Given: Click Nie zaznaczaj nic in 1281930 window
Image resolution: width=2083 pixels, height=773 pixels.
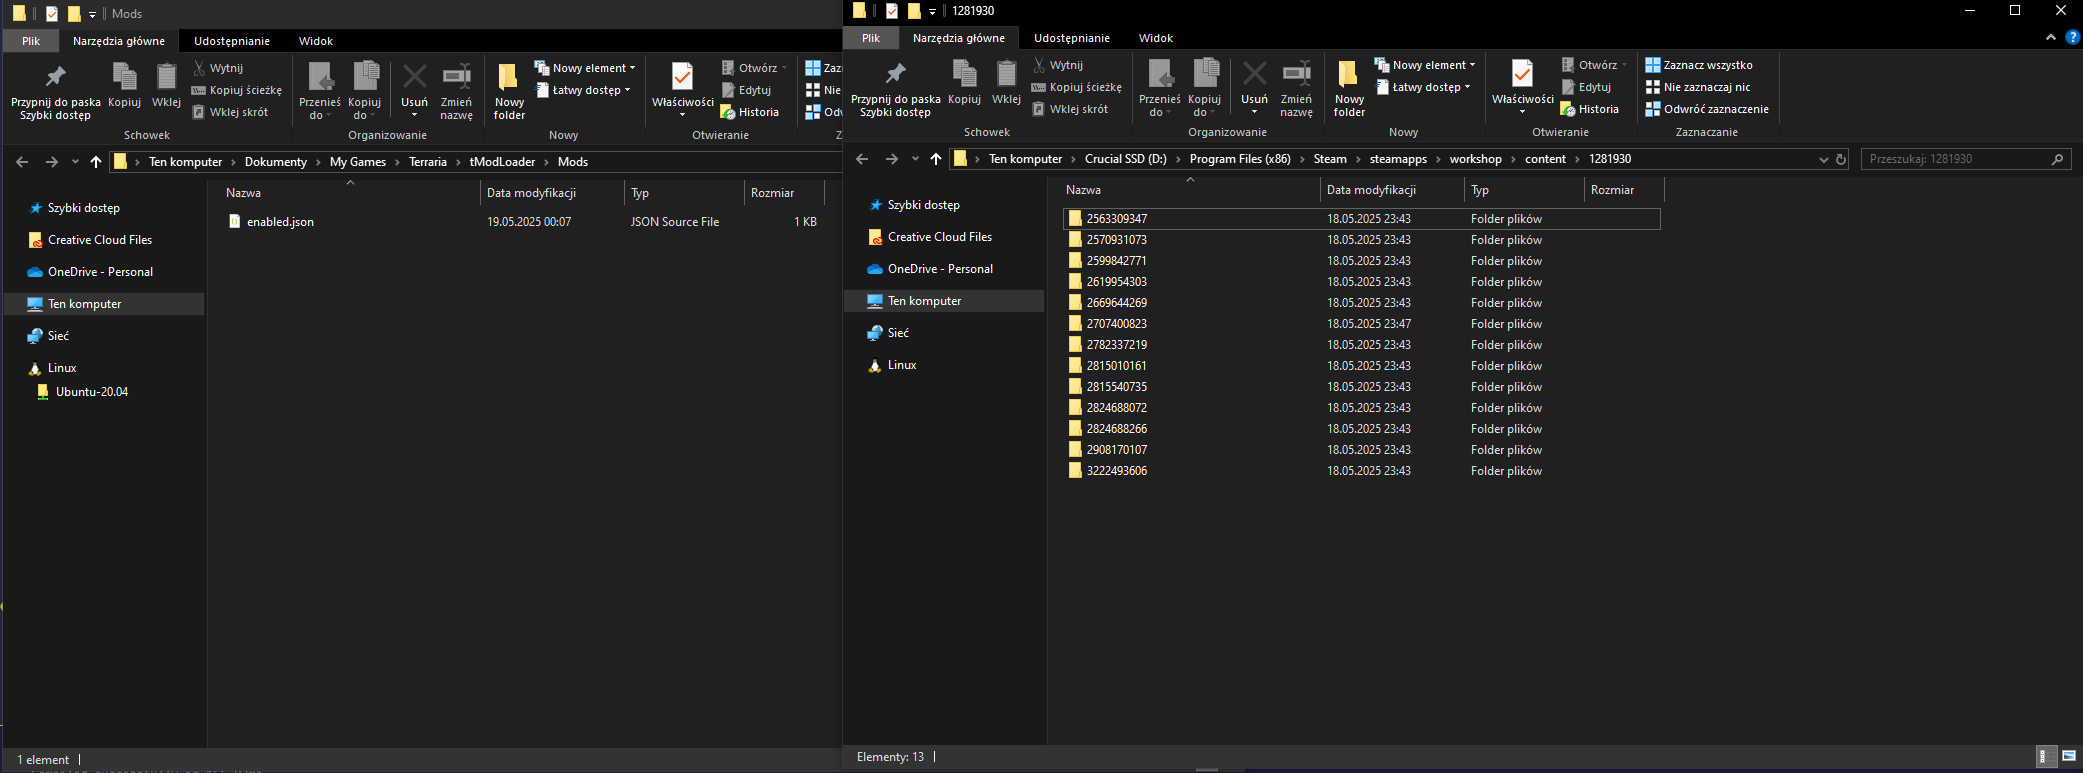Looking at the screenshot, I should (1698, 87).
